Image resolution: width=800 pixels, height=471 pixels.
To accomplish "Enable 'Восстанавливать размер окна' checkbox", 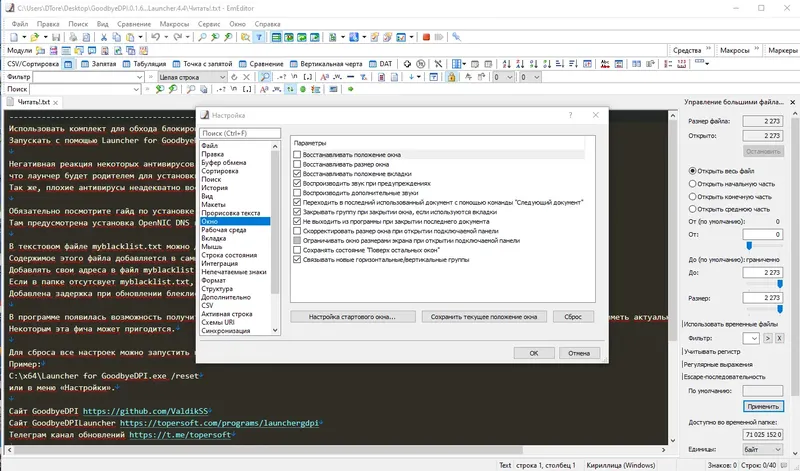I will (297, 164).
